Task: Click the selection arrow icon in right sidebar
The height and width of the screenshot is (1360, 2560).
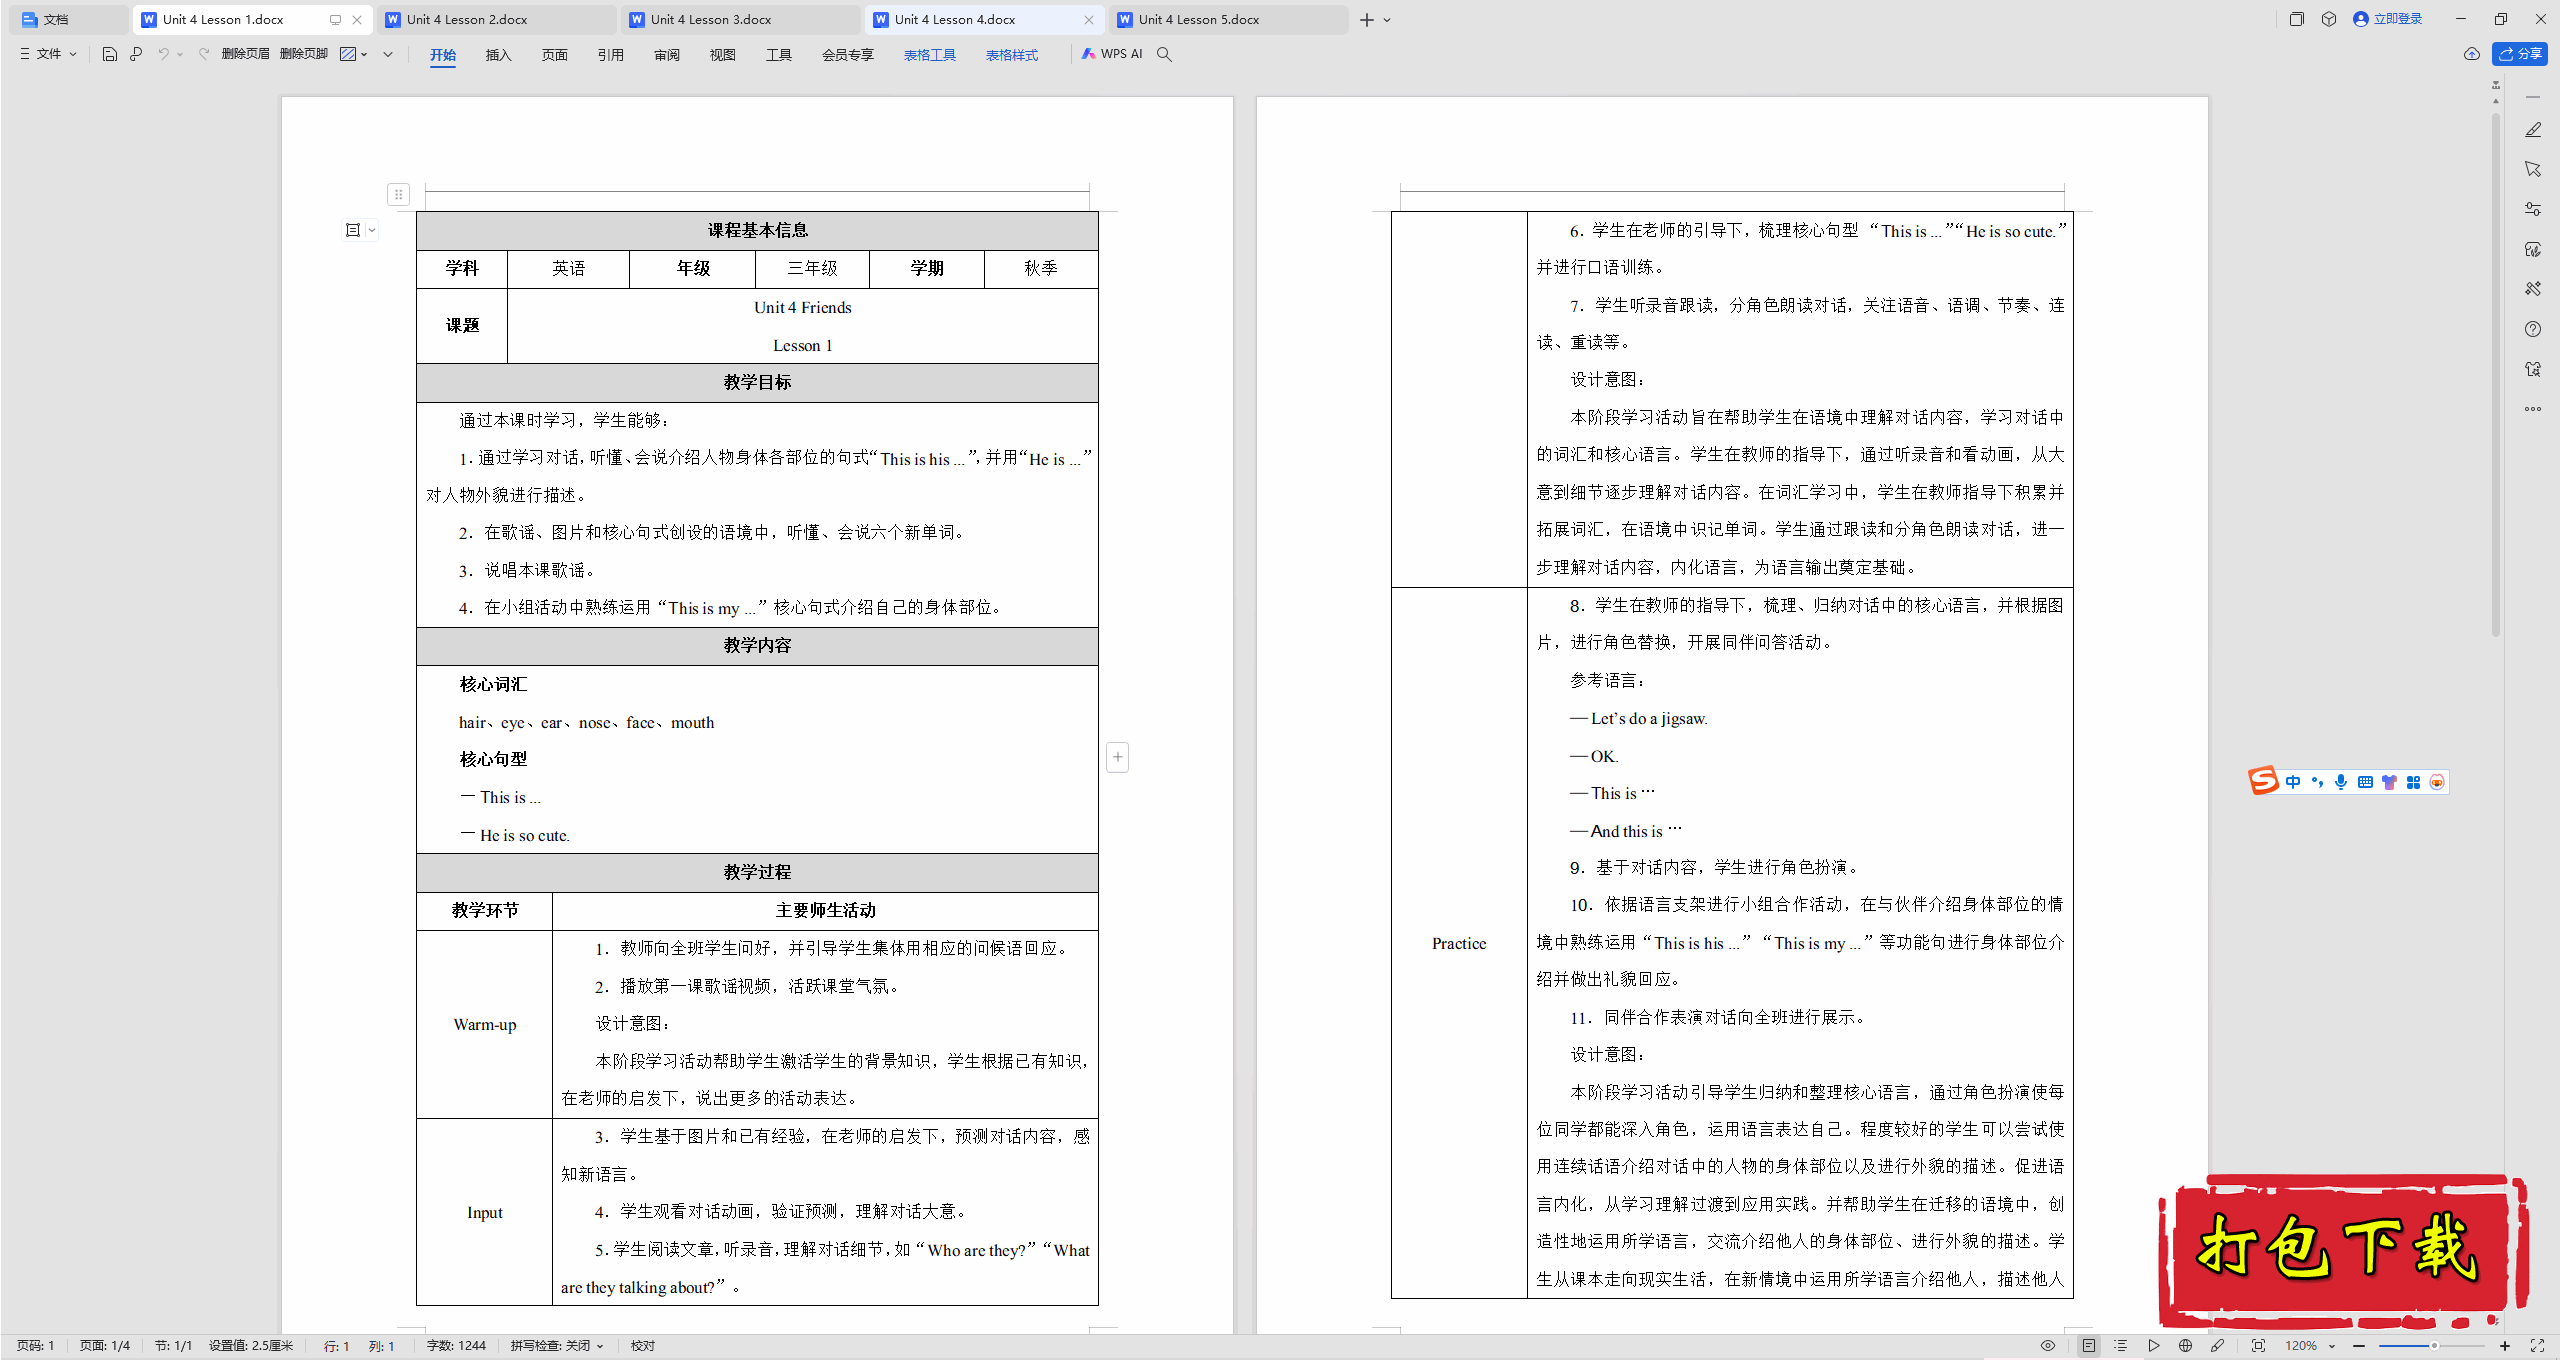Action: tap(2533, 169)
